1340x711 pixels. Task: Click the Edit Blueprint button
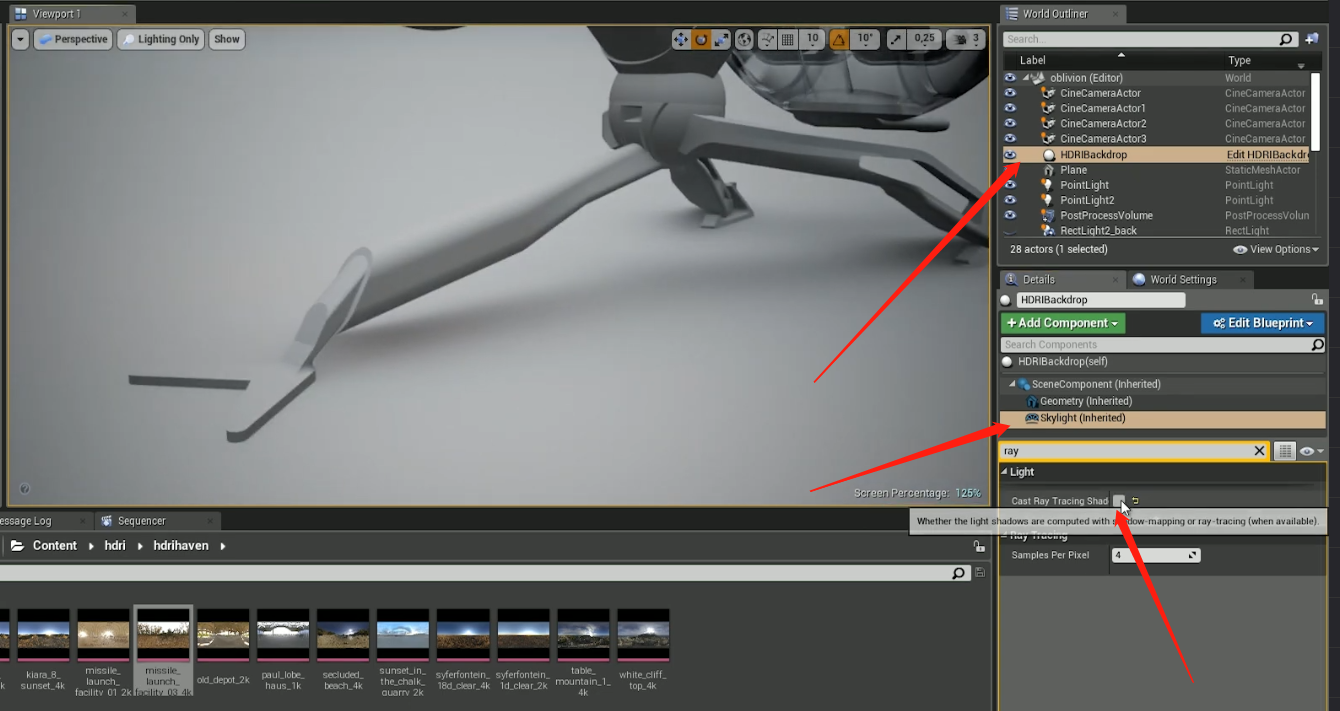1262,323
